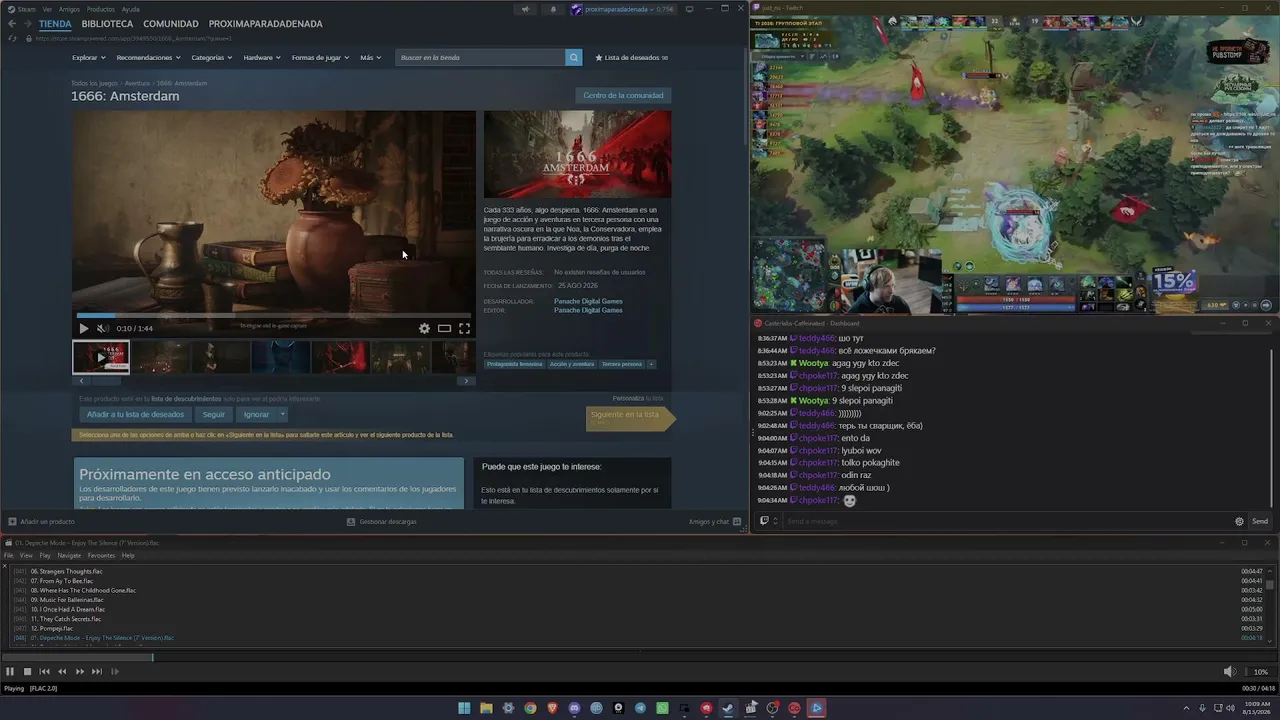Focus the 'Send a message' chat input
Screen dimensions: 1280x720
tap(1005, 521)
